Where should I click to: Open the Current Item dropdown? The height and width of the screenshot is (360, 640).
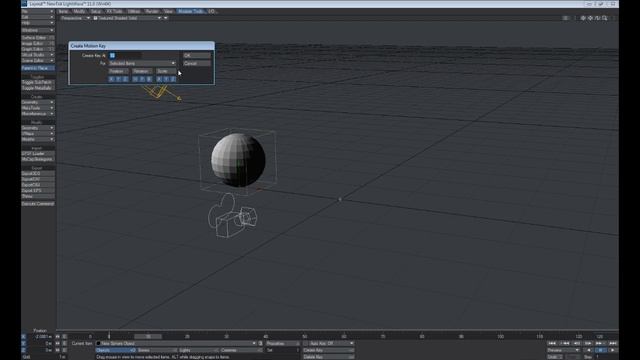tap(176, 344)
